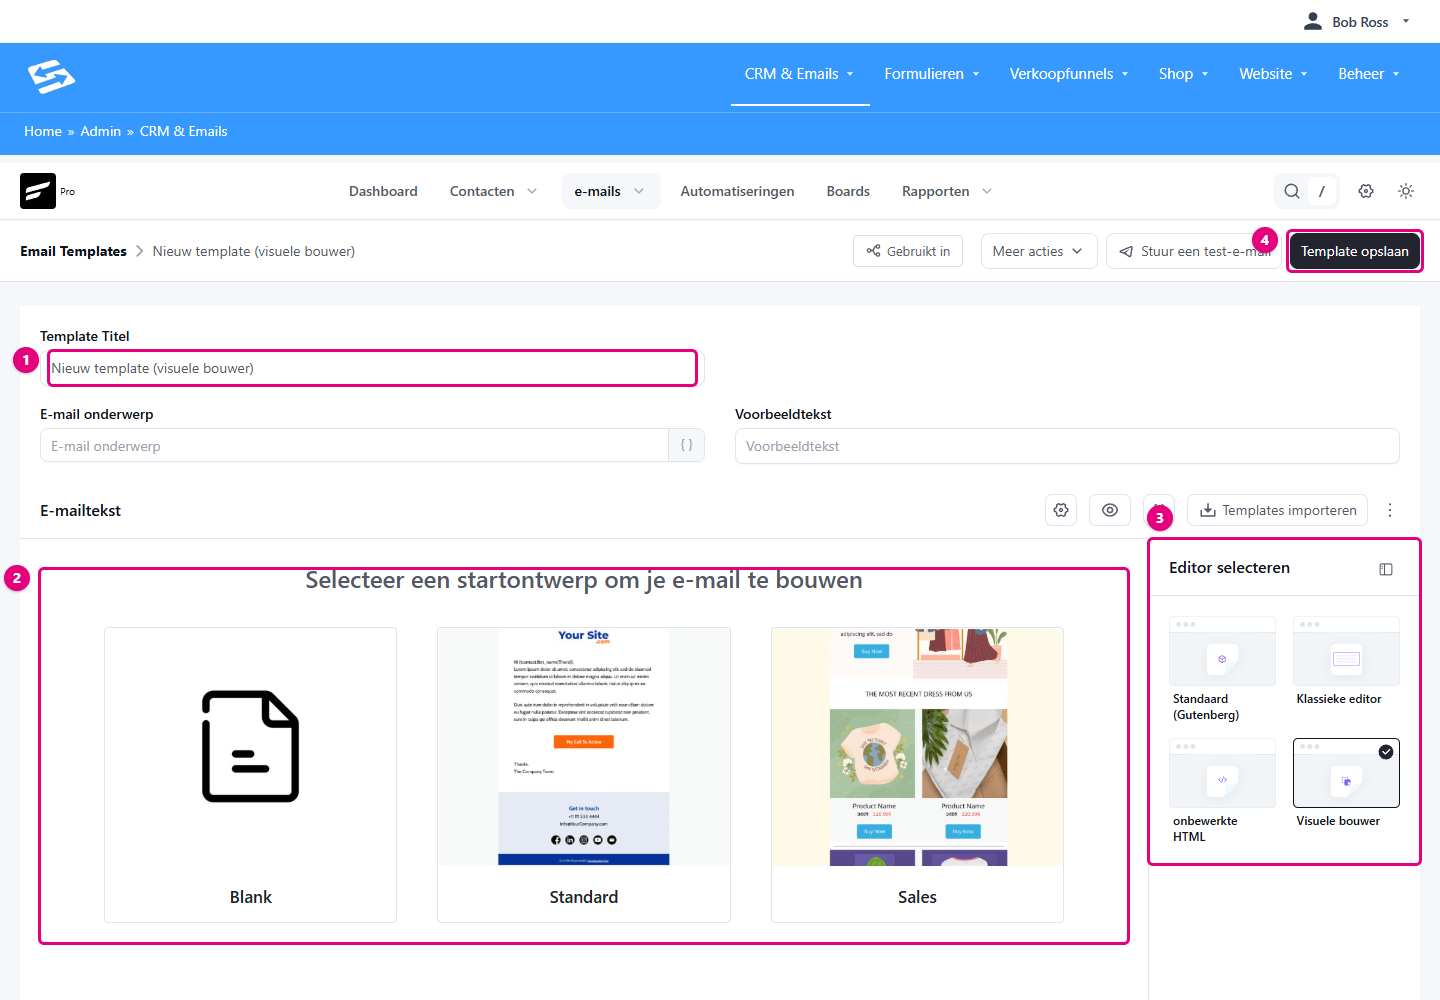Toggle light/dark mode with the sun icon
This screenshot has width=1440, height=1000.
point(1406,191)
